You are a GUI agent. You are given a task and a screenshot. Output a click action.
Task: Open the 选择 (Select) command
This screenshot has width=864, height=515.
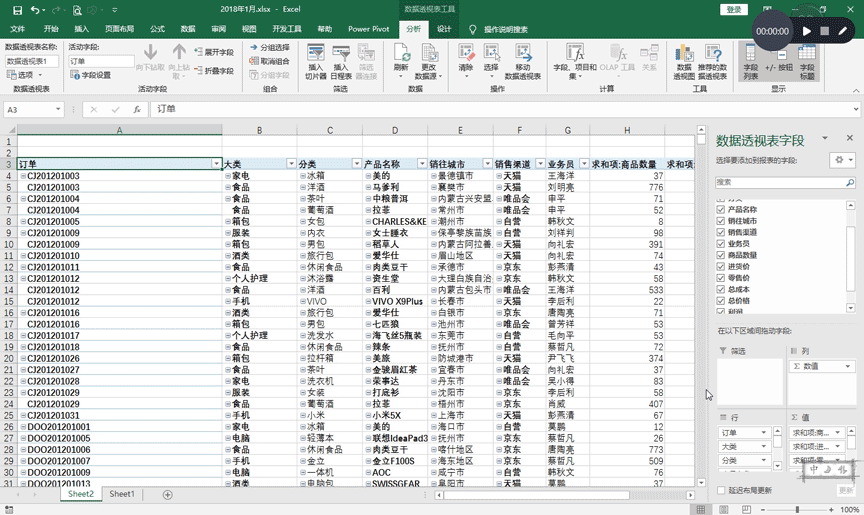[491, 61]
